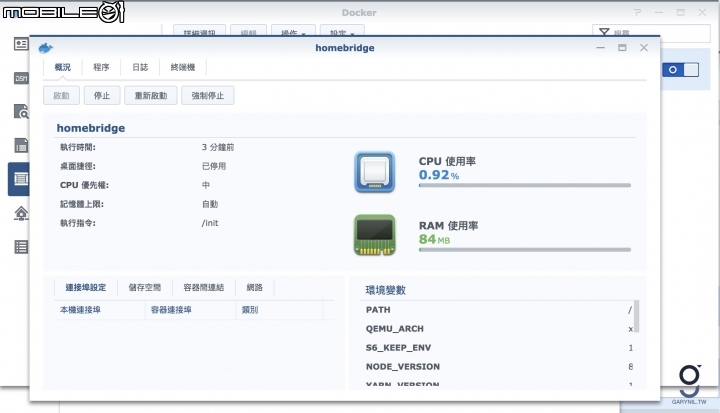
Task: Select the 儲存空間 tab
Action: (x=145, y=288)
